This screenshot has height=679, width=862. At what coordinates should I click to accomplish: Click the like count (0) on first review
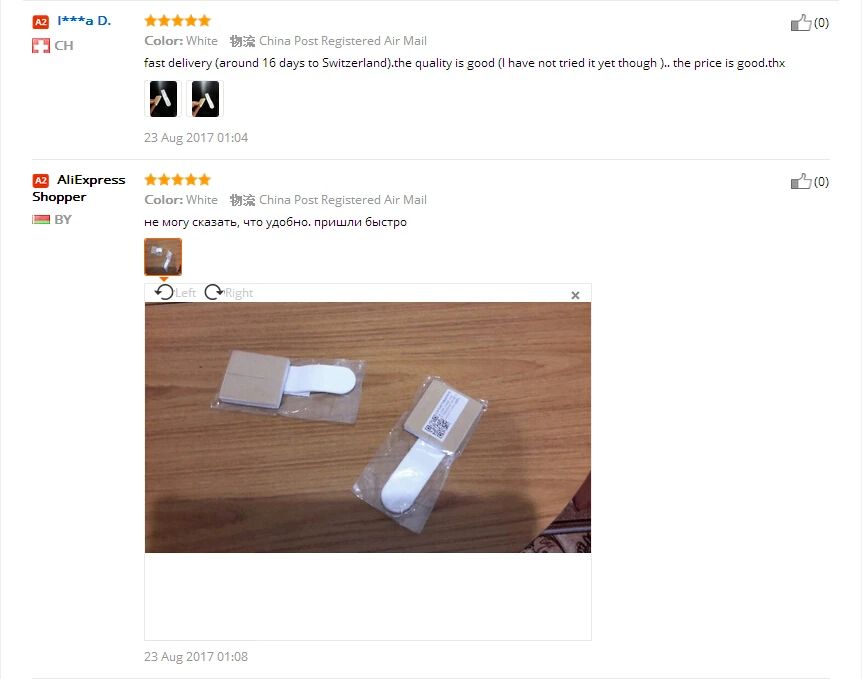821,23
